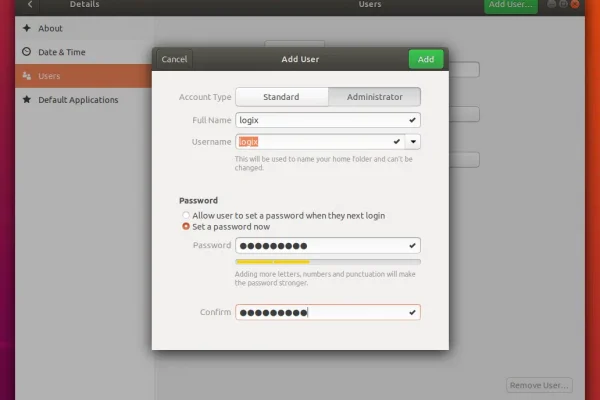Click the 'Adding more letters, numbers and punctuation' hint
Image resolution: width=600 pixels, height=400 pixels.
(325, 278)
